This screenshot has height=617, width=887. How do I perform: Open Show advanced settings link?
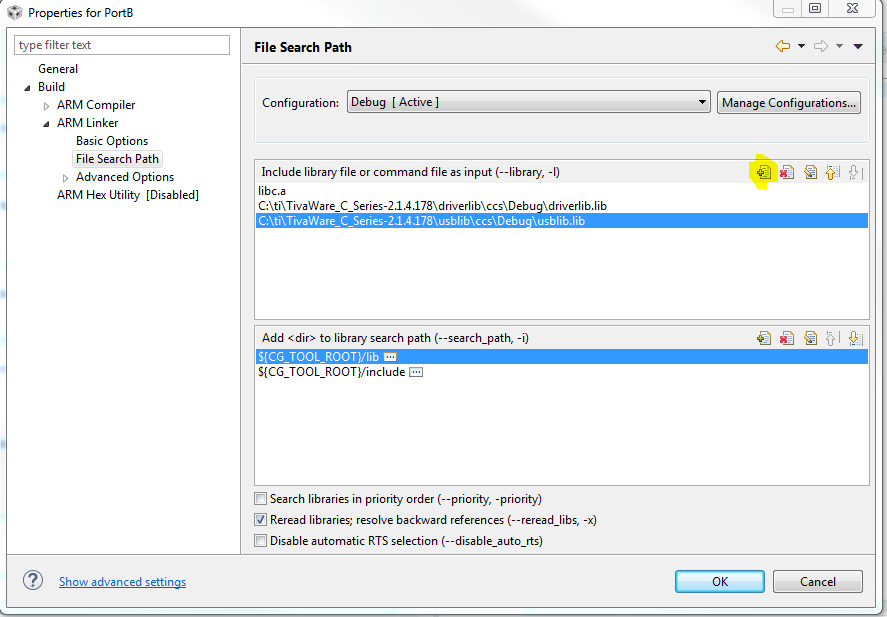tap(122, 582)
